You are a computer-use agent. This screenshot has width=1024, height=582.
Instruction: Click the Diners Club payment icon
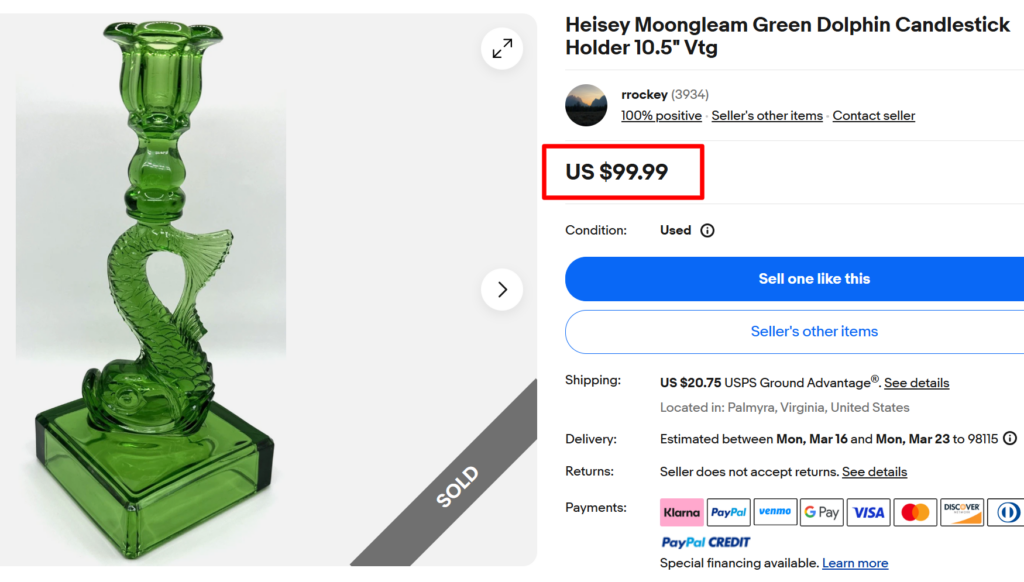click(1007, 512)
